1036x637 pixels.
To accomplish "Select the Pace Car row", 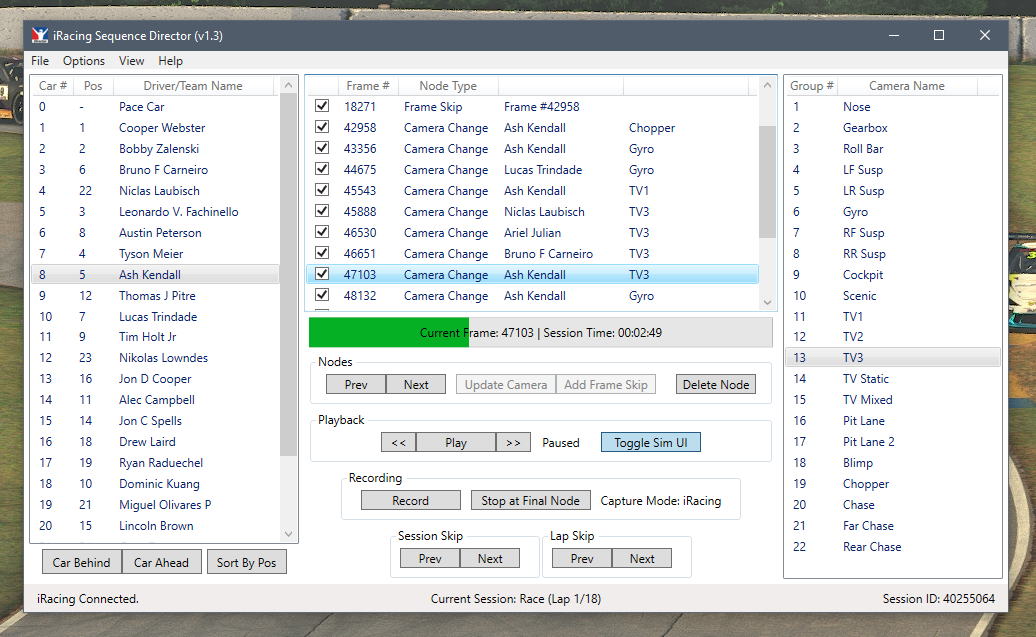I will 156,106.
